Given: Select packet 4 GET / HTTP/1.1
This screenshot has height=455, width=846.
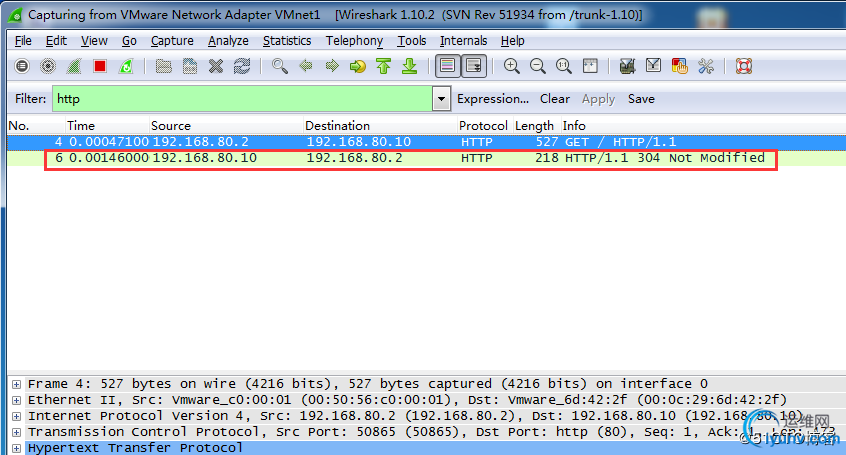Looking at the screenshot, I should [426, 142].
